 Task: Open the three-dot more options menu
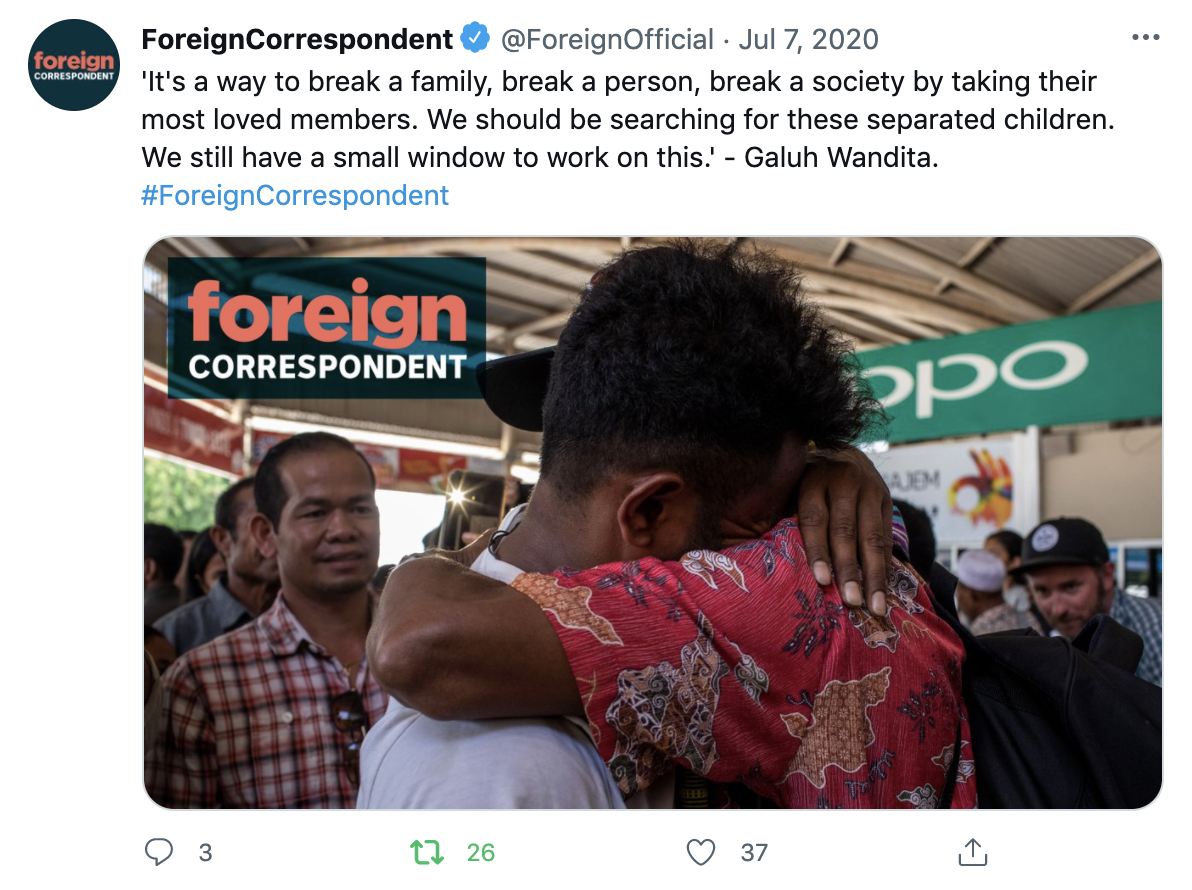(1146, 37)
